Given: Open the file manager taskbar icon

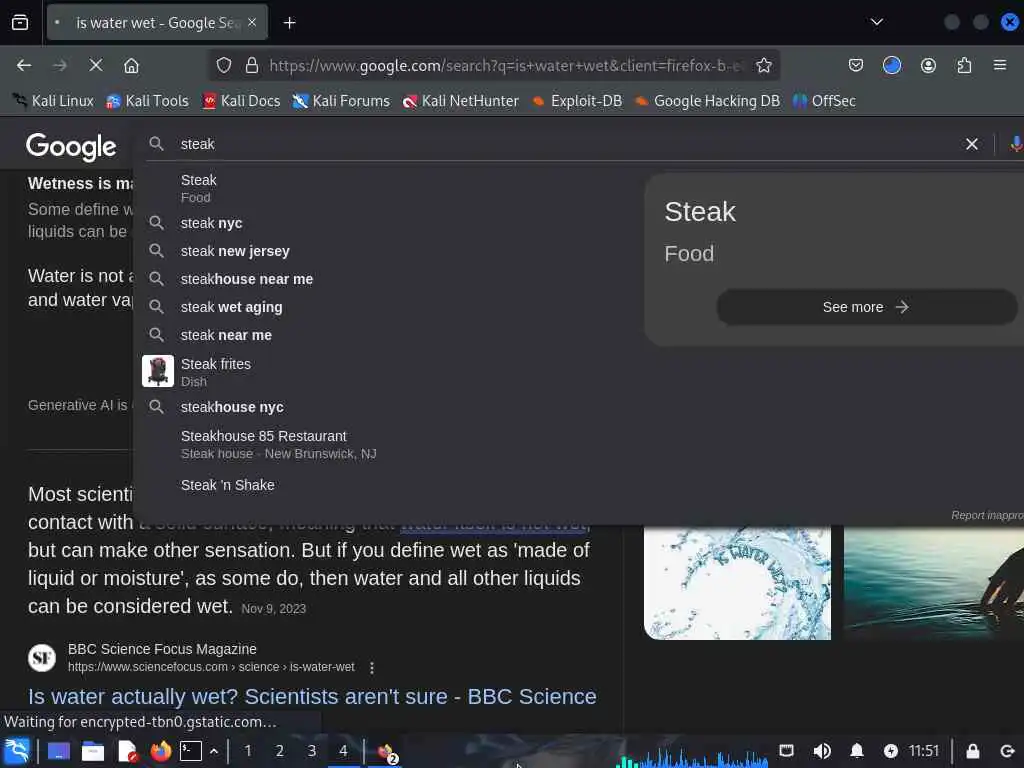Looking at the screenshot, I should click(92, 752).
